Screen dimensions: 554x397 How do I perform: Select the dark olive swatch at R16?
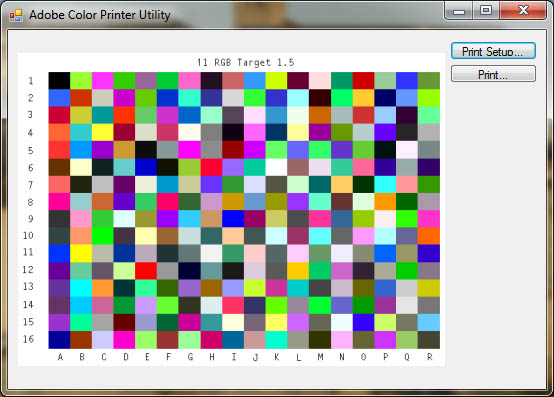[x=429, y=340]
